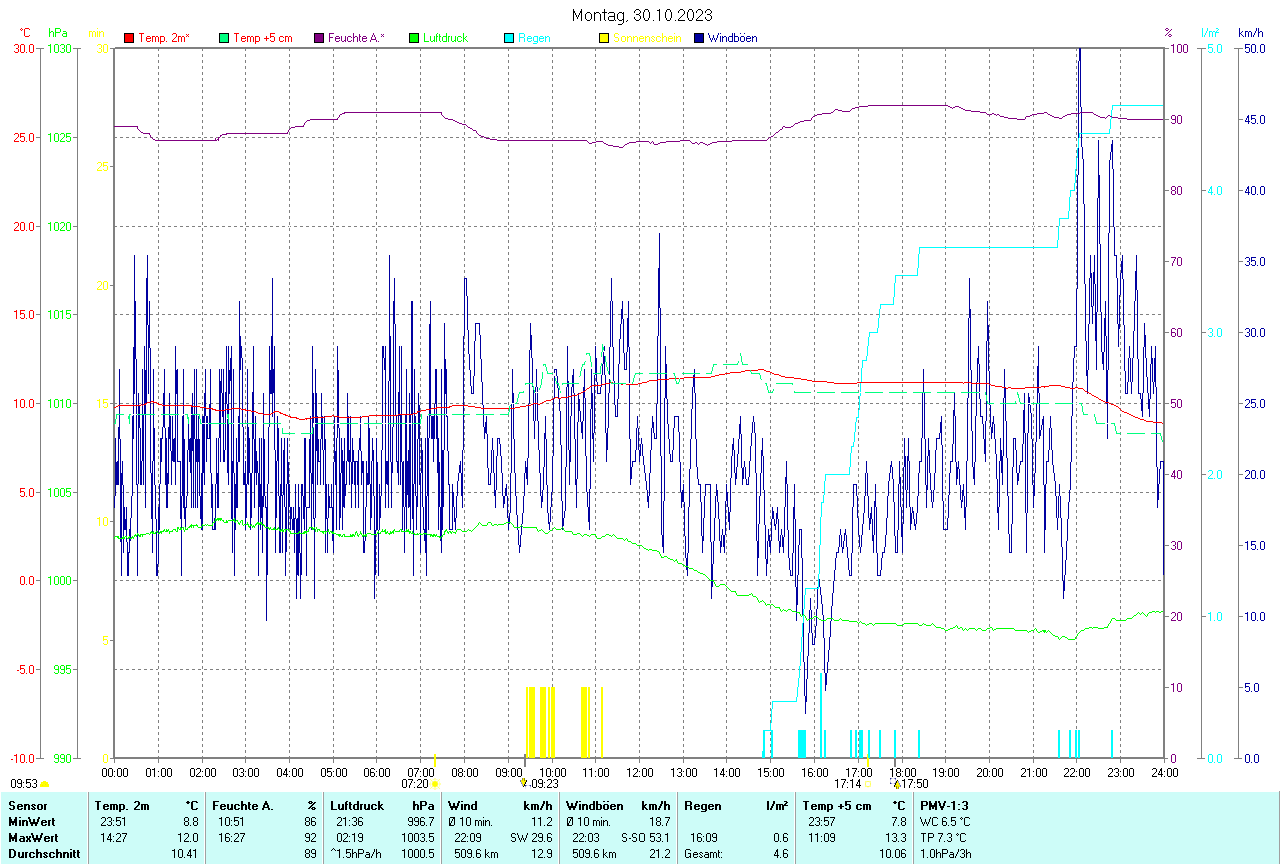Screen dimensions: 1280x864
Task: Click the 00:00 time axis label
Action: tap(115, 772)
